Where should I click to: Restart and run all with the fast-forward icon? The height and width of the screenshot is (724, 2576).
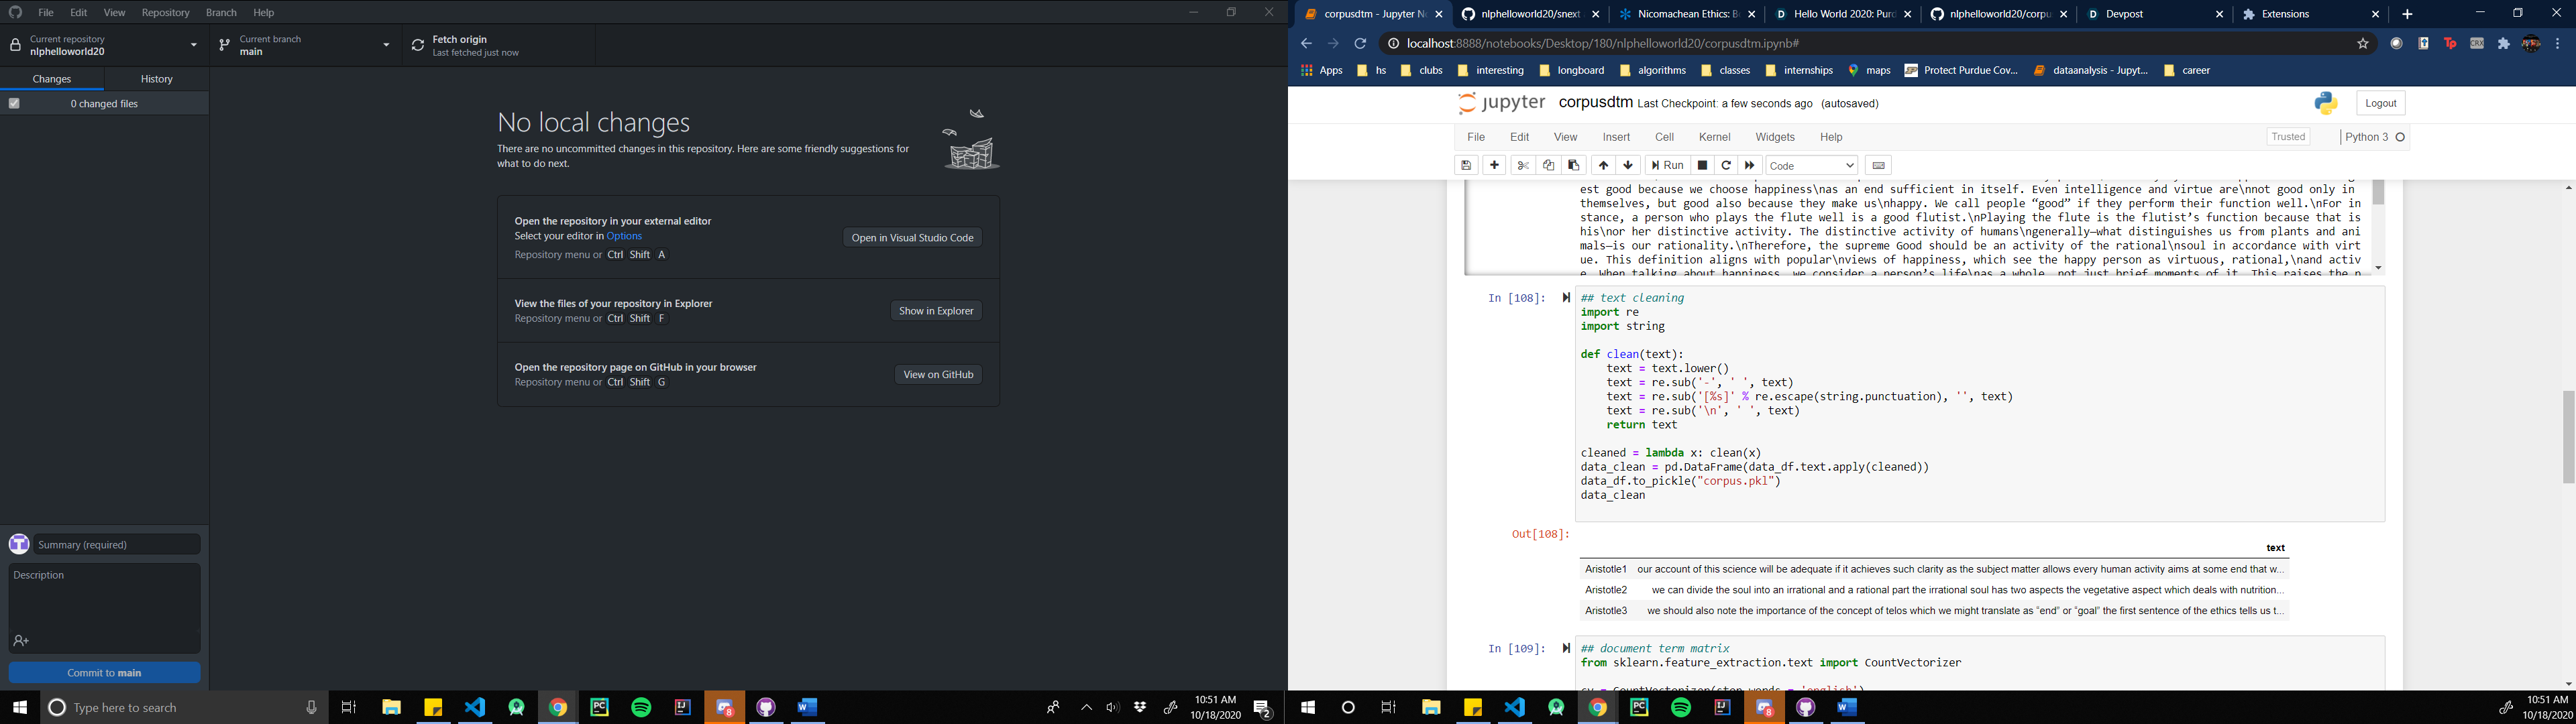point(1750,165)
